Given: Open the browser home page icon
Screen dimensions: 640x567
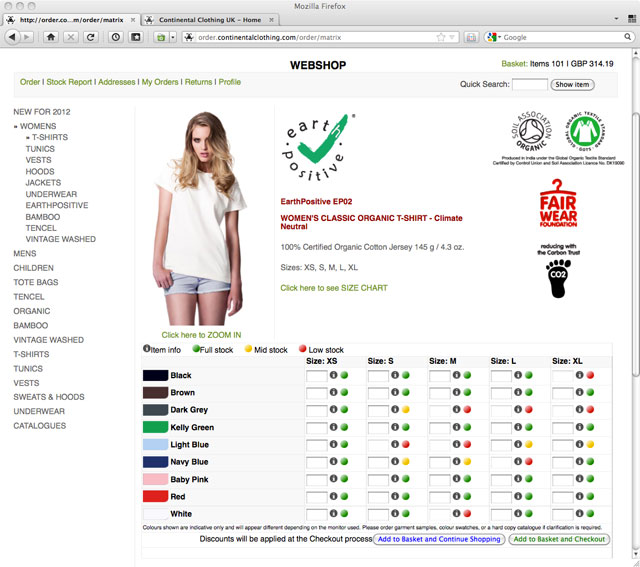Looking at the screenshot, I should coord(51,37).
